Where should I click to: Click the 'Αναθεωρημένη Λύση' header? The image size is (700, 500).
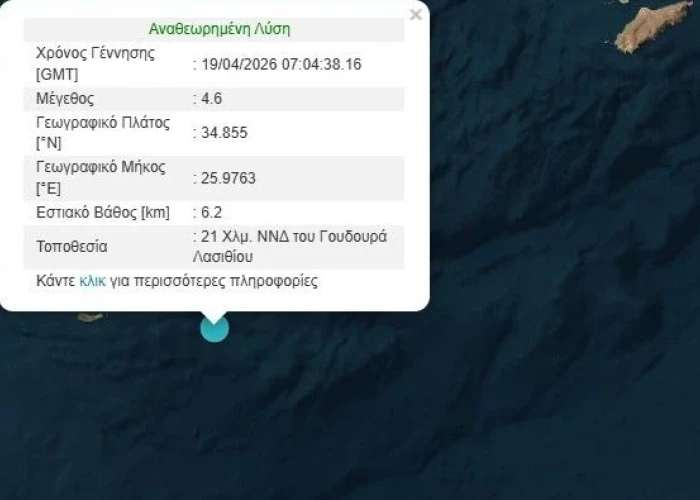219,29
